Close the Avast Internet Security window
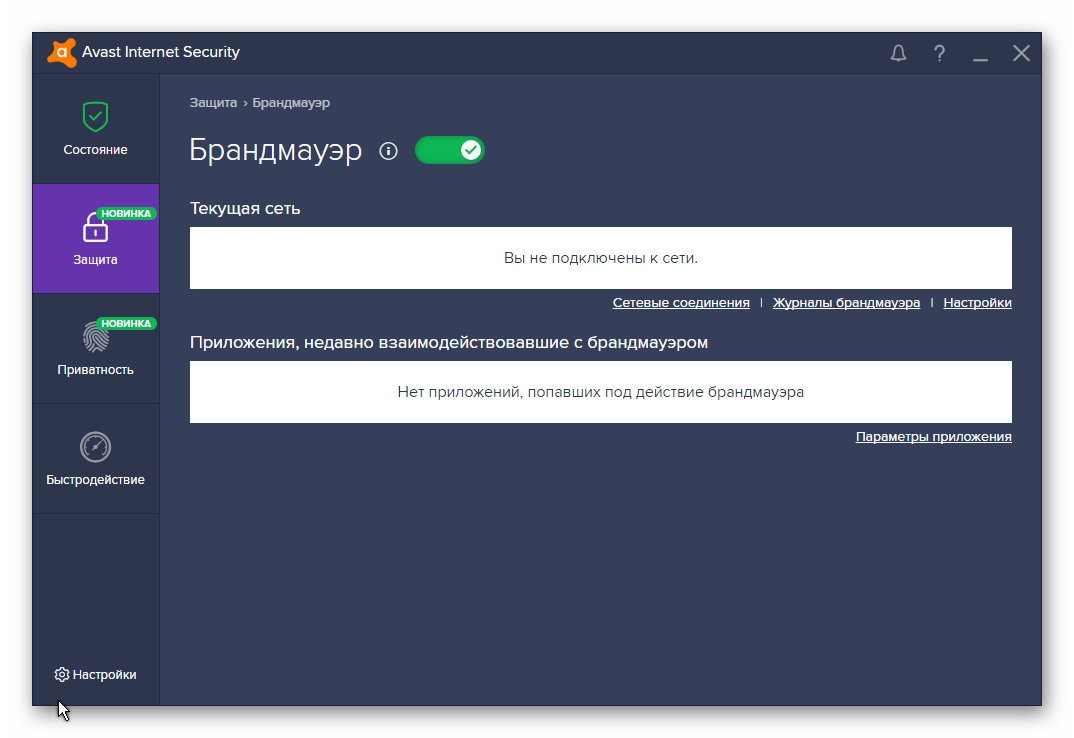This screenshot has height=738, width=1074. tap(1021, 53)
